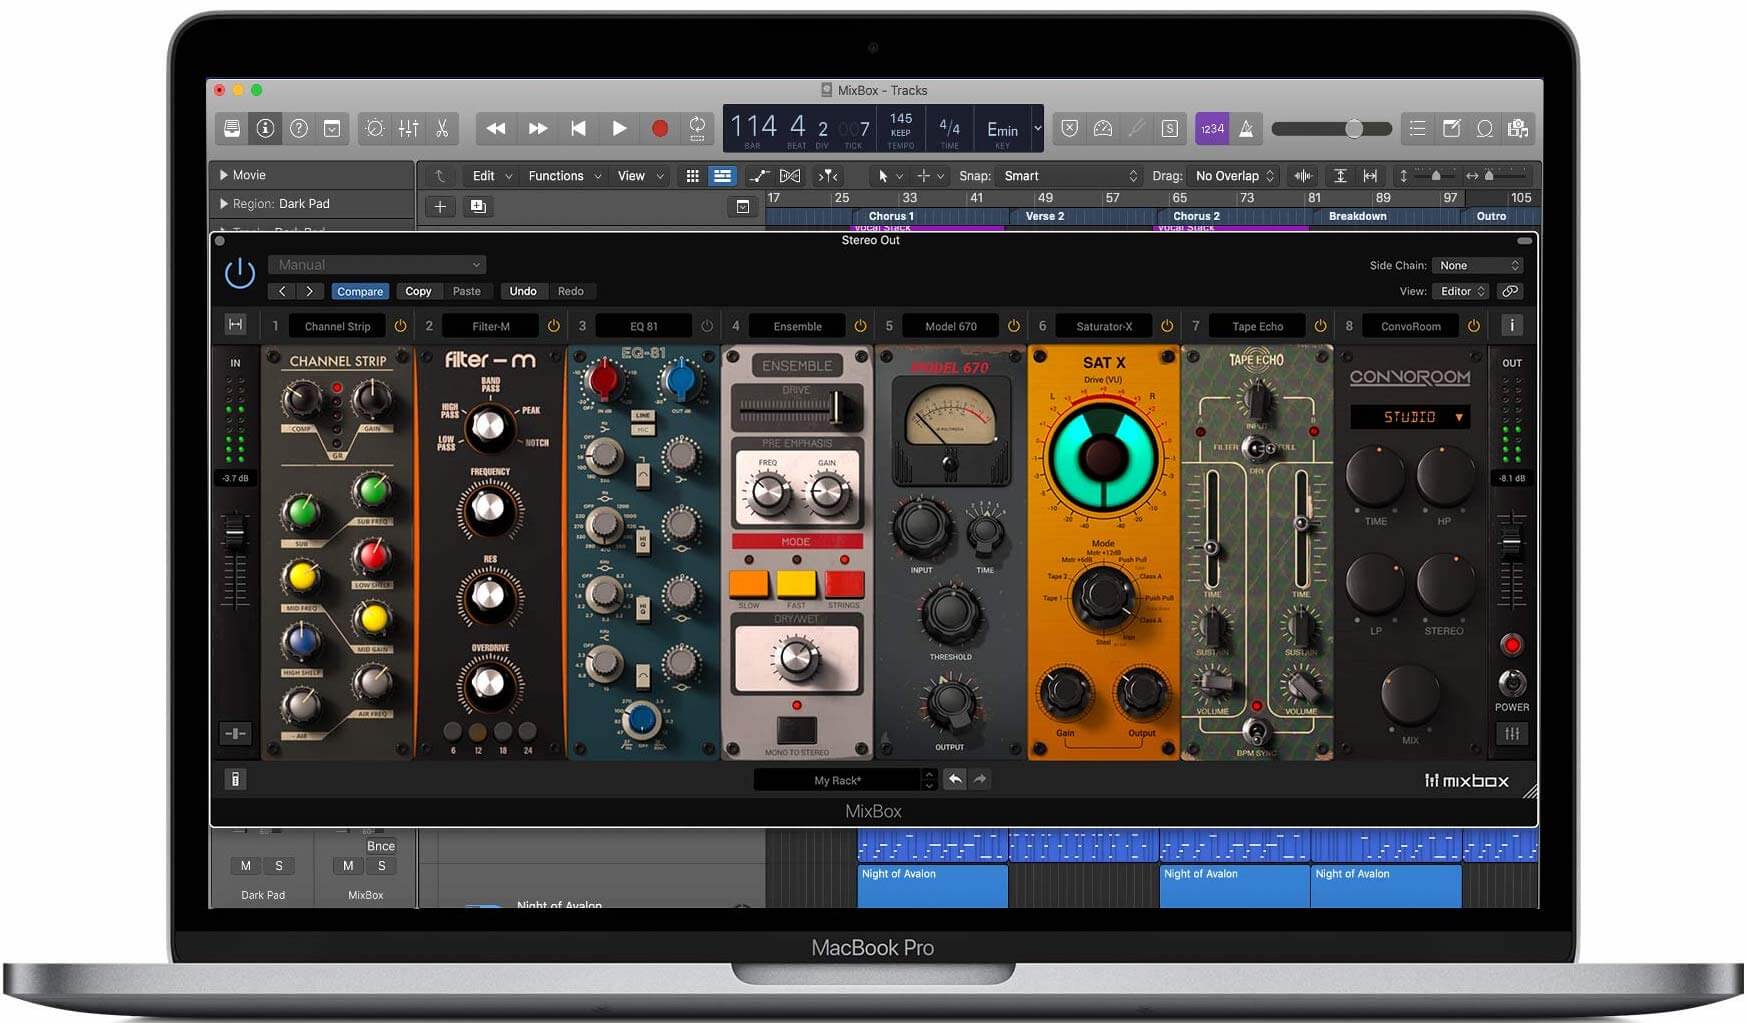The image size is (1748, 1023).
Task: Click the add track plus button
Action: (x=440, y=206)
